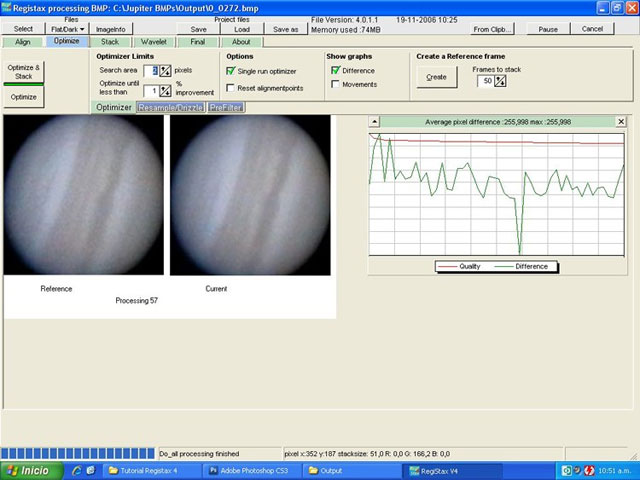This screenshot has width=640, height=480.
Task: Collapse the graph panel with the up-arrow button
Action: click(374, 121)
